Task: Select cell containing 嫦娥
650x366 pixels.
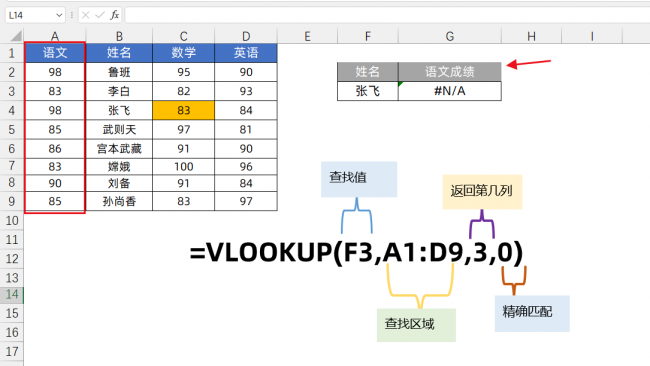Action: pyautogui.click(x=119, y=167)
